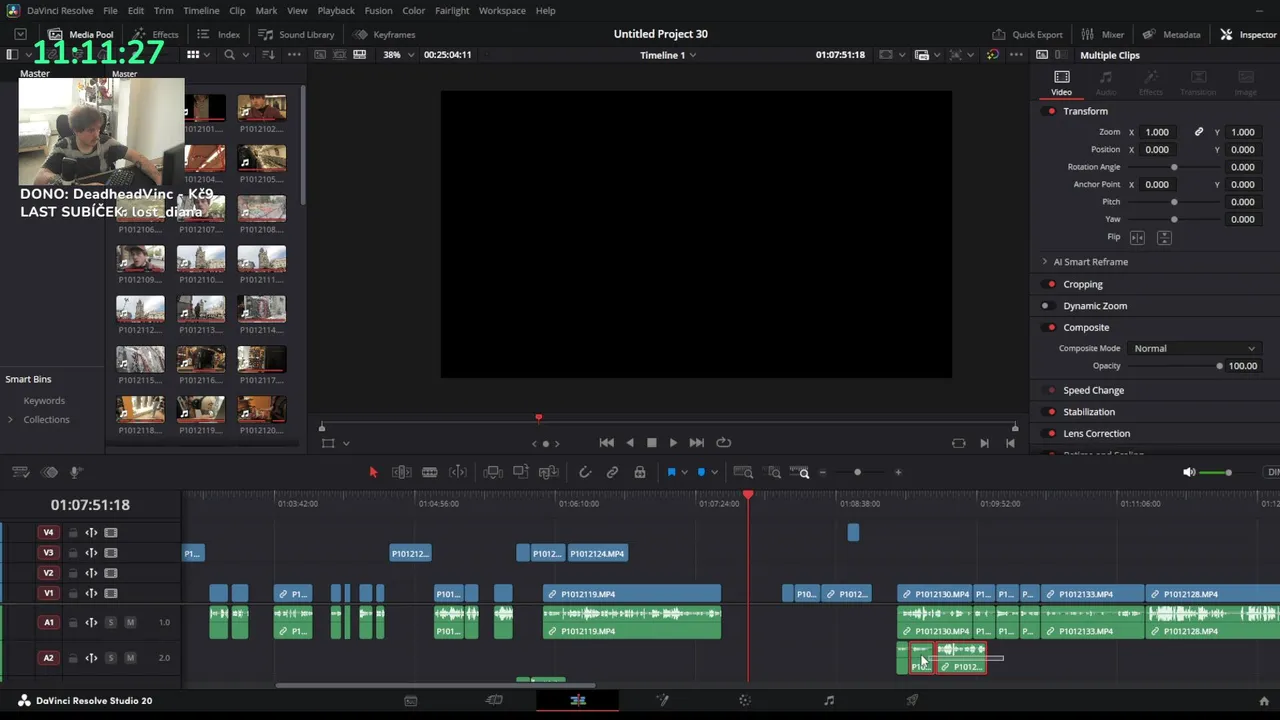
Task: Toggle the Inspector panel button
Action: click(1248, 34)
